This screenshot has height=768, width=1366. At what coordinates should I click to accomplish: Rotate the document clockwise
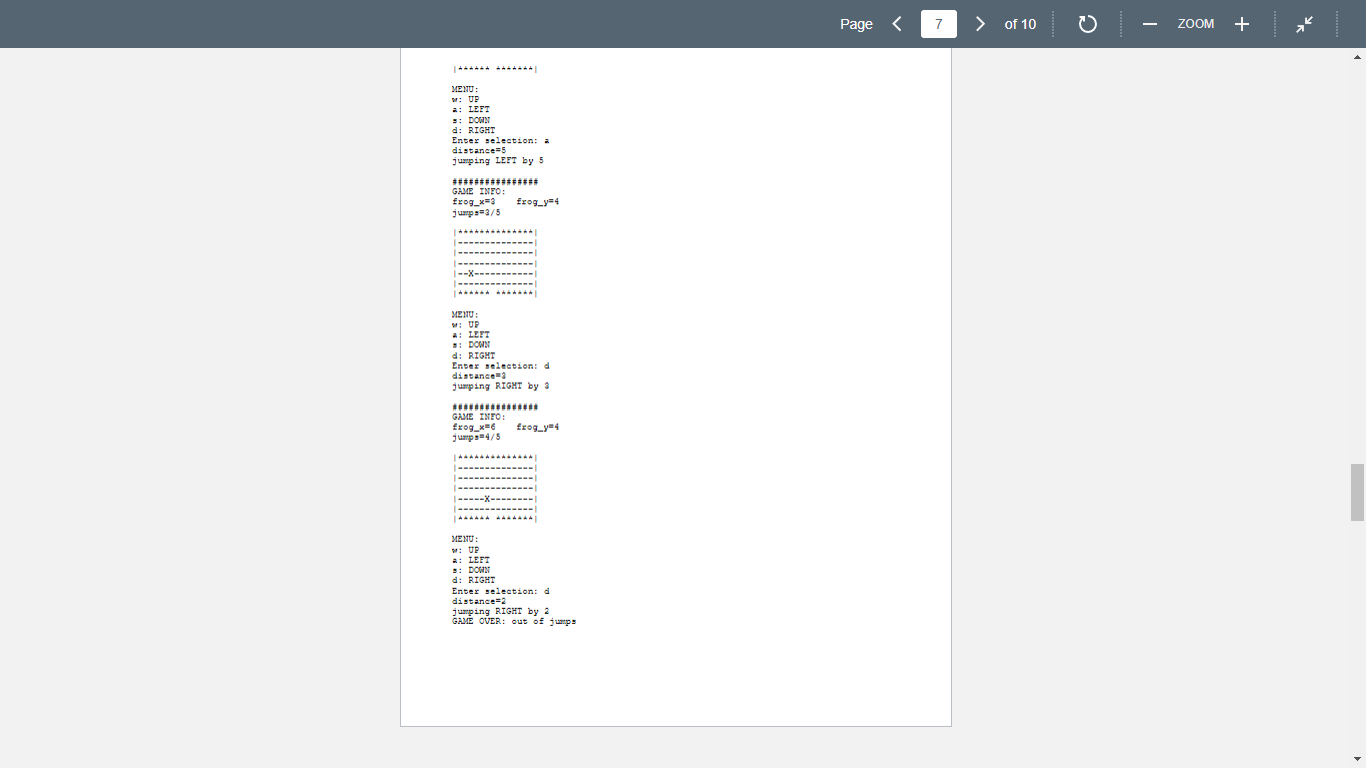point(1088,24)
